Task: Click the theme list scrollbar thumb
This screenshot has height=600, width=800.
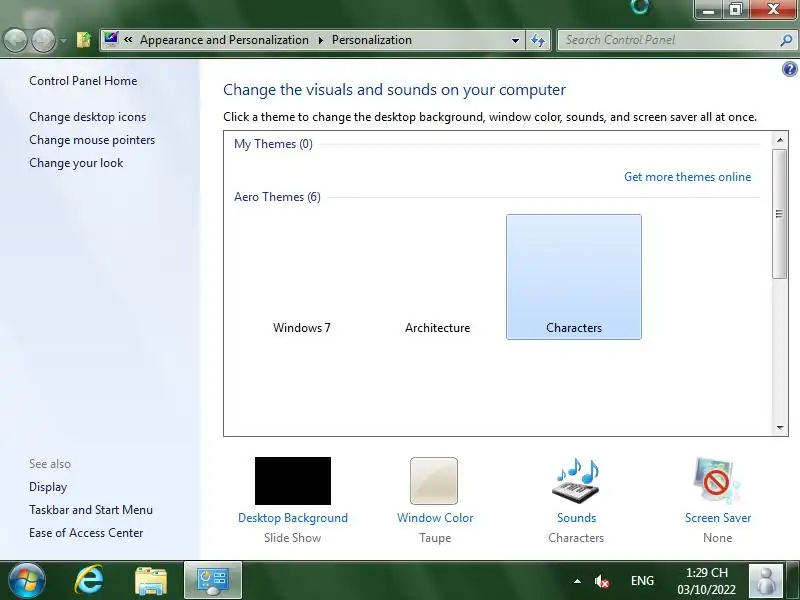Action: coord(780,214)
